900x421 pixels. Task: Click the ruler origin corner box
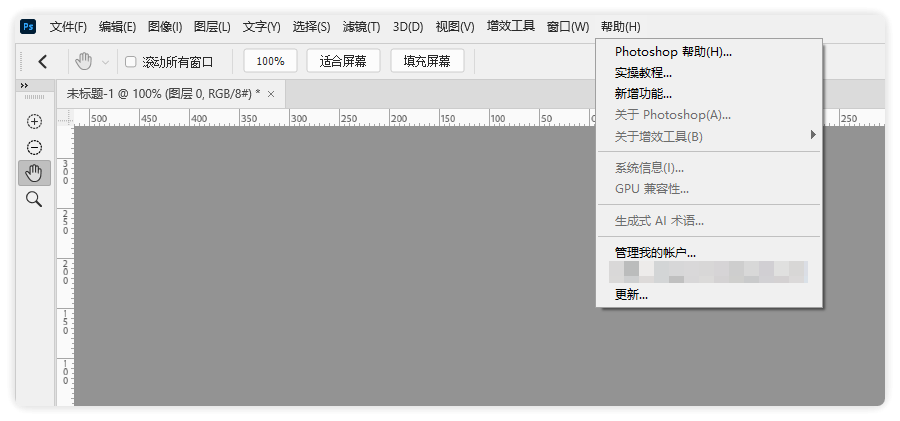point(65,117)
